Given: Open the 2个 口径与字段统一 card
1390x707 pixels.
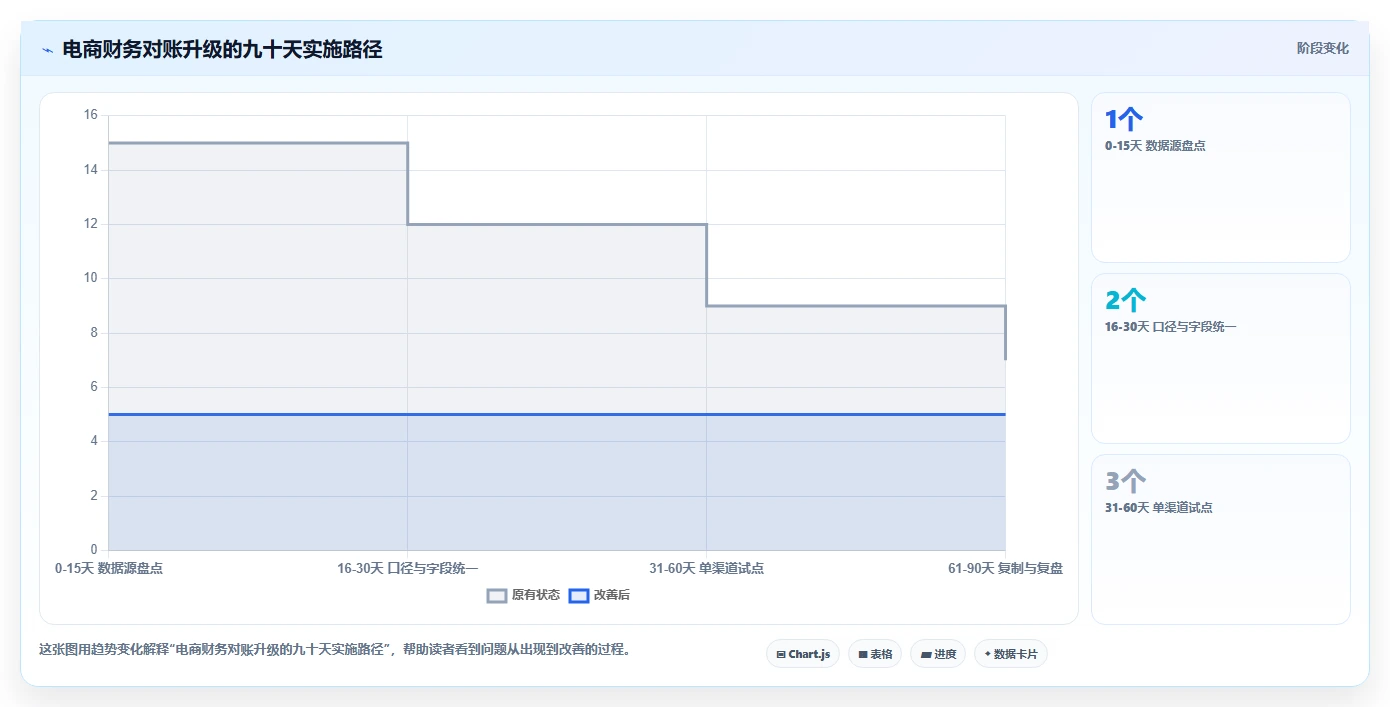Looking at the screenshot, I should pyautogui.click(x=1221, y=358).
